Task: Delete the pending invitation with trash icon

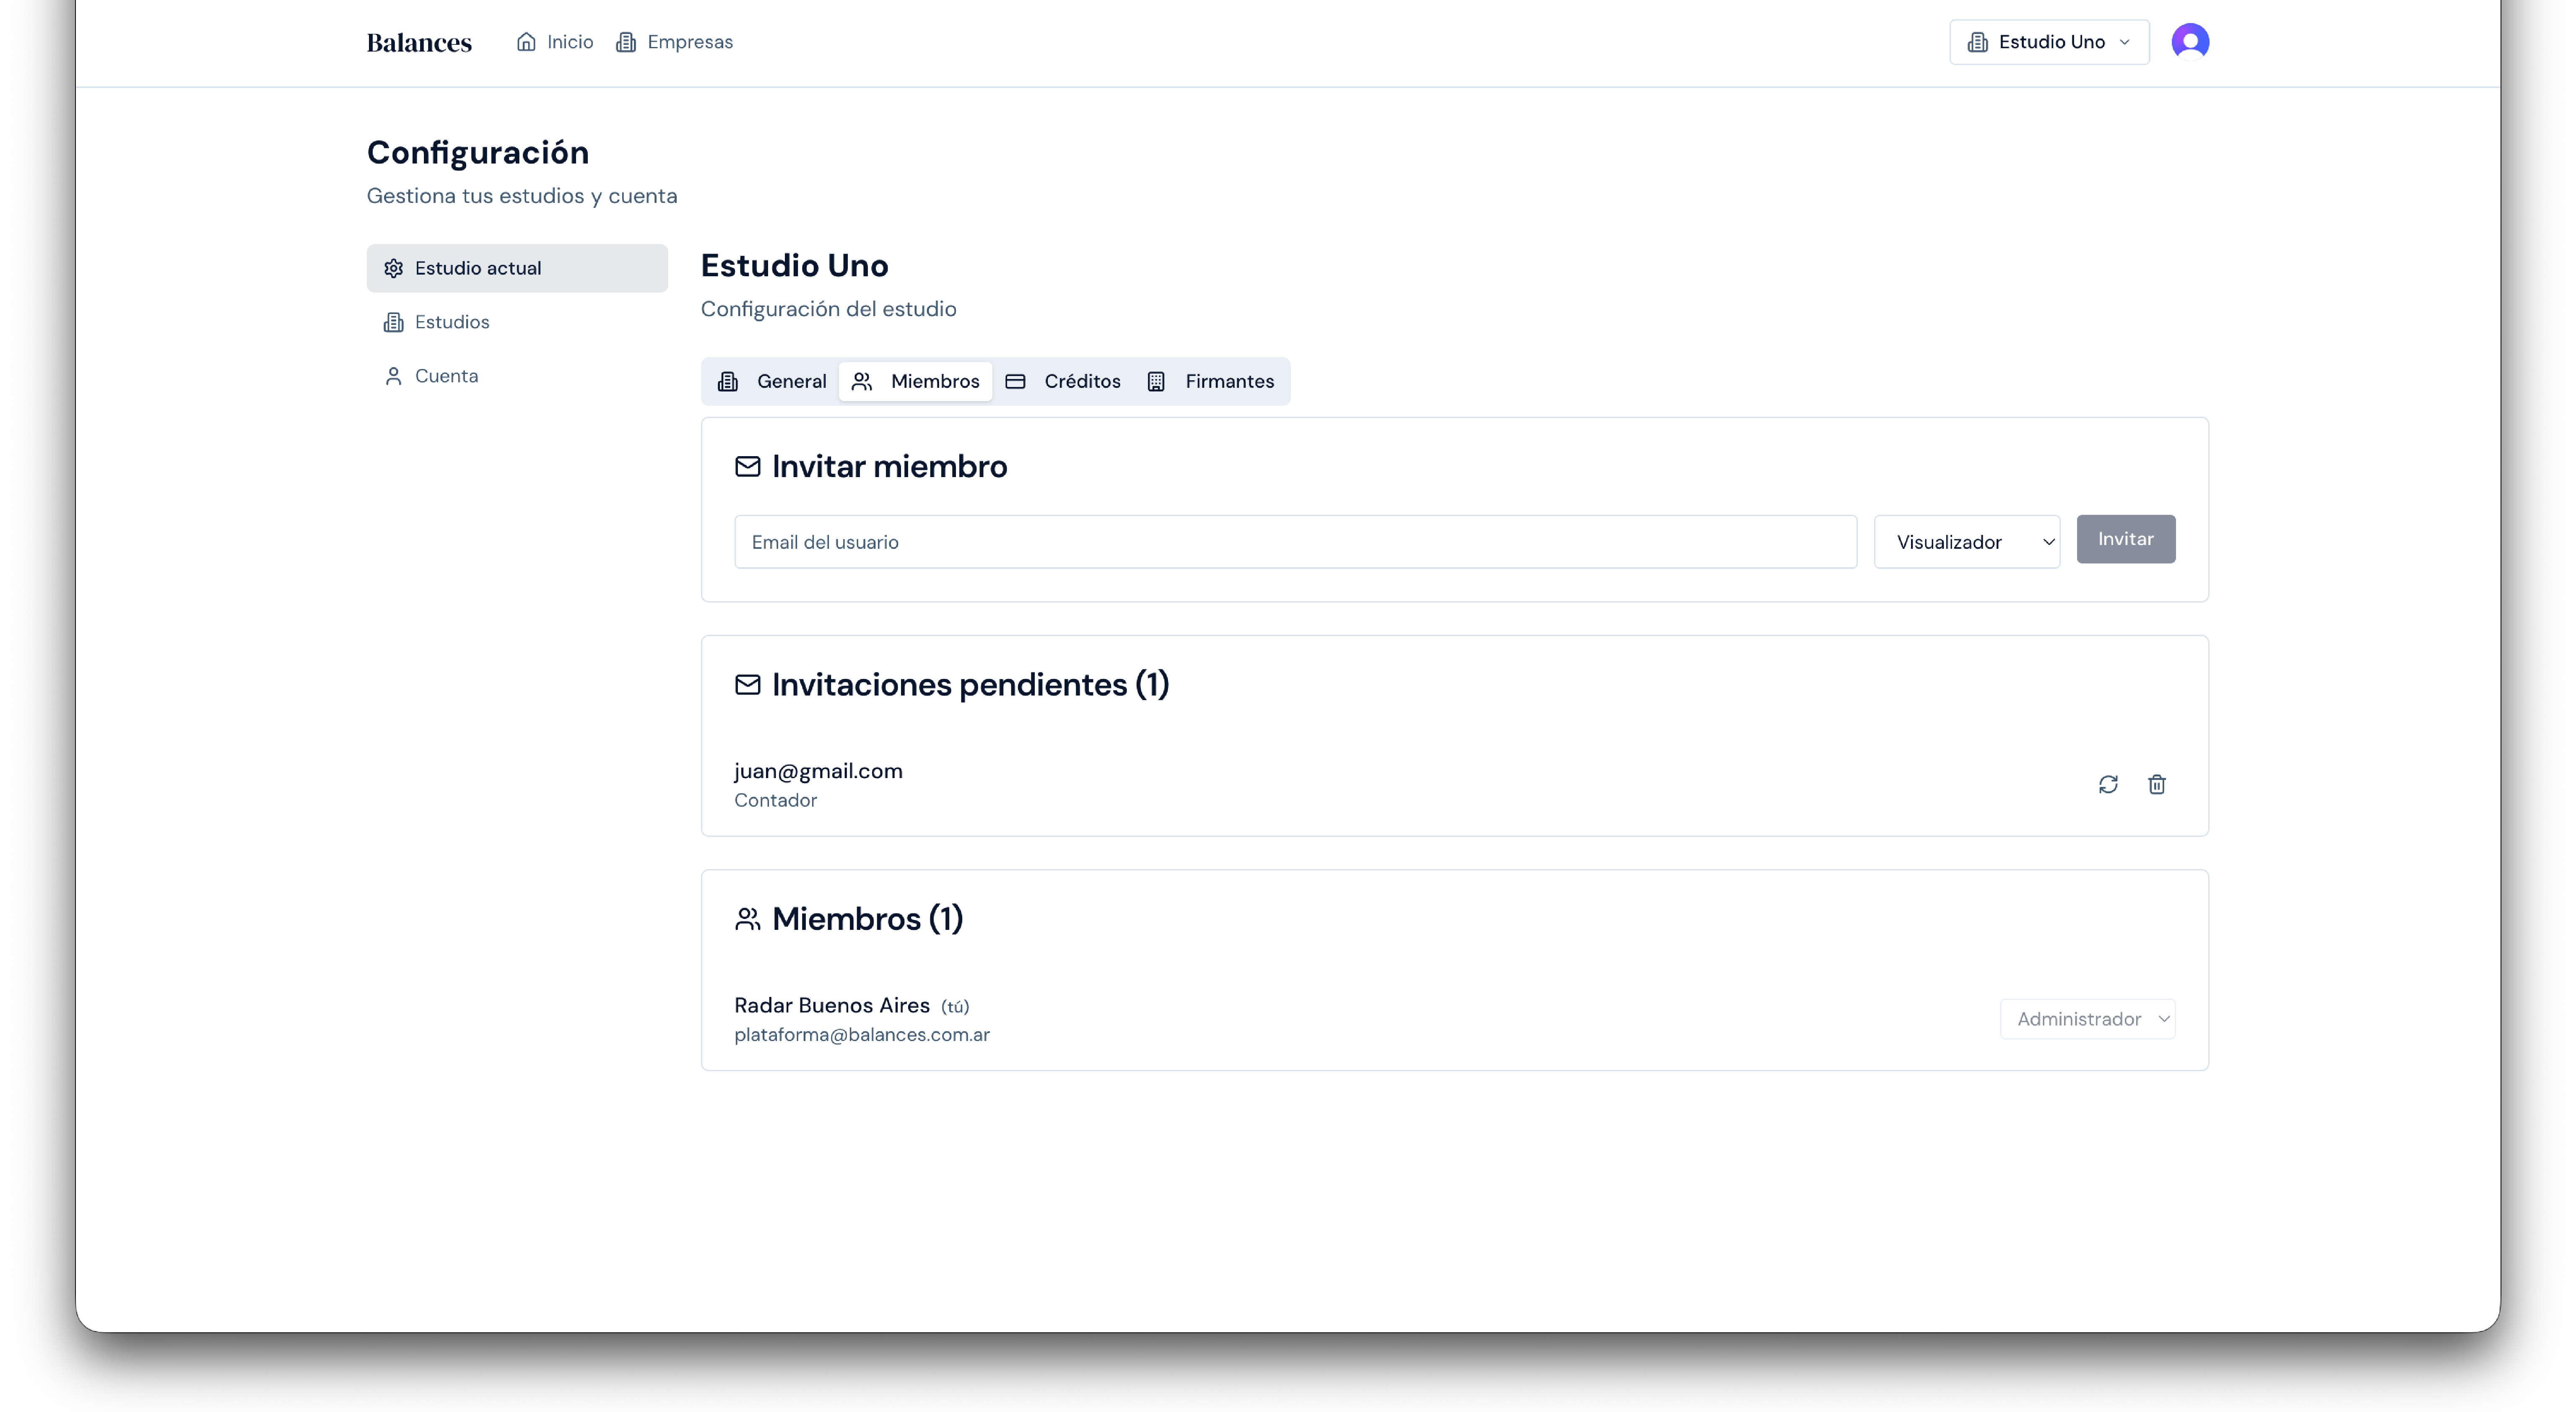Action: coord(2157,785)
